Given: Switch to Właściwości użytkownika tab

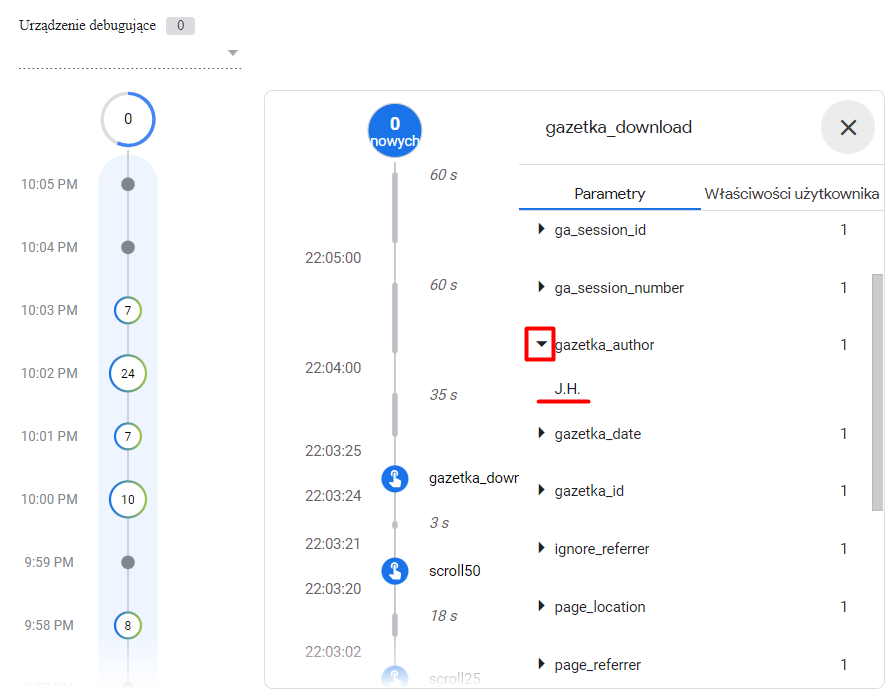Looking at the screenshot, I should (792, 194).
